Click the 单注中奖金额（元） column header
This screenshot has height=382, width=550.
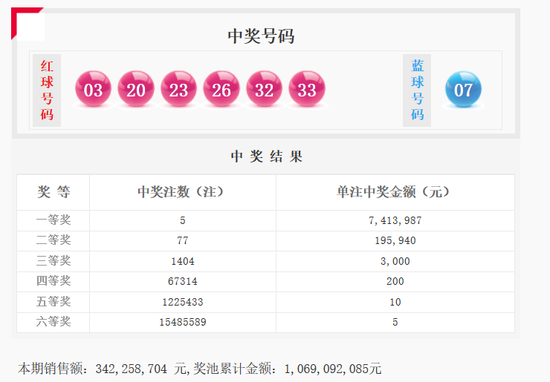point(394,192)
